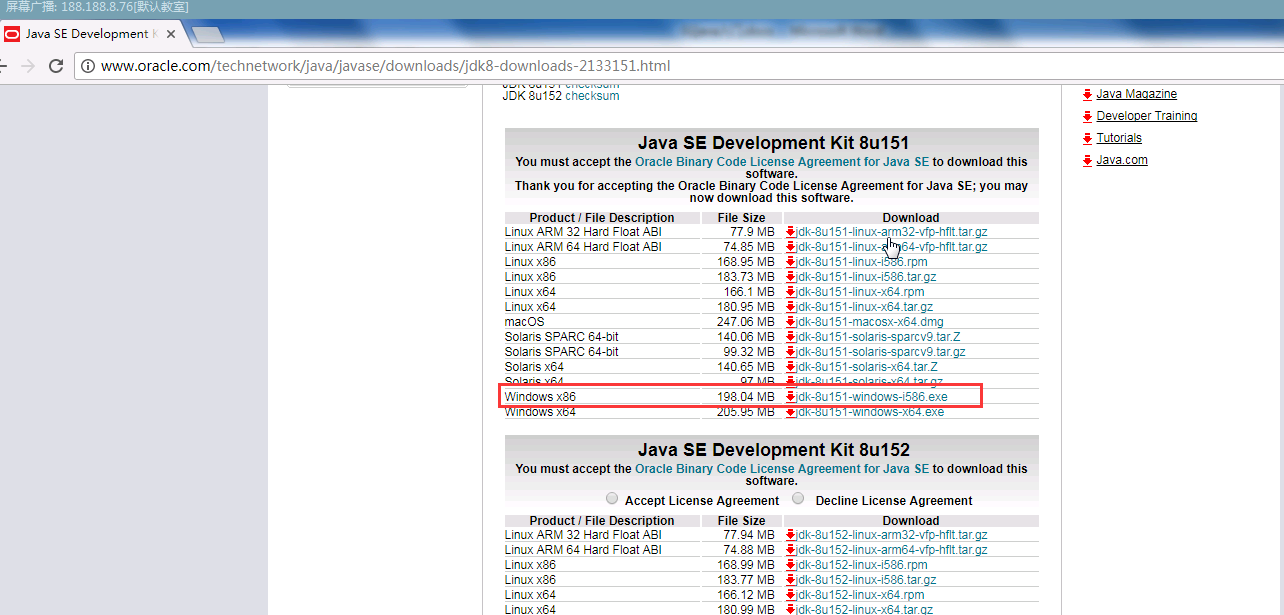This screenshot has width=1284, height=615.
Task: Download jdk-8u152-linux-arm64-vfp-hflt.tar.gz
Action: point(892,550)
